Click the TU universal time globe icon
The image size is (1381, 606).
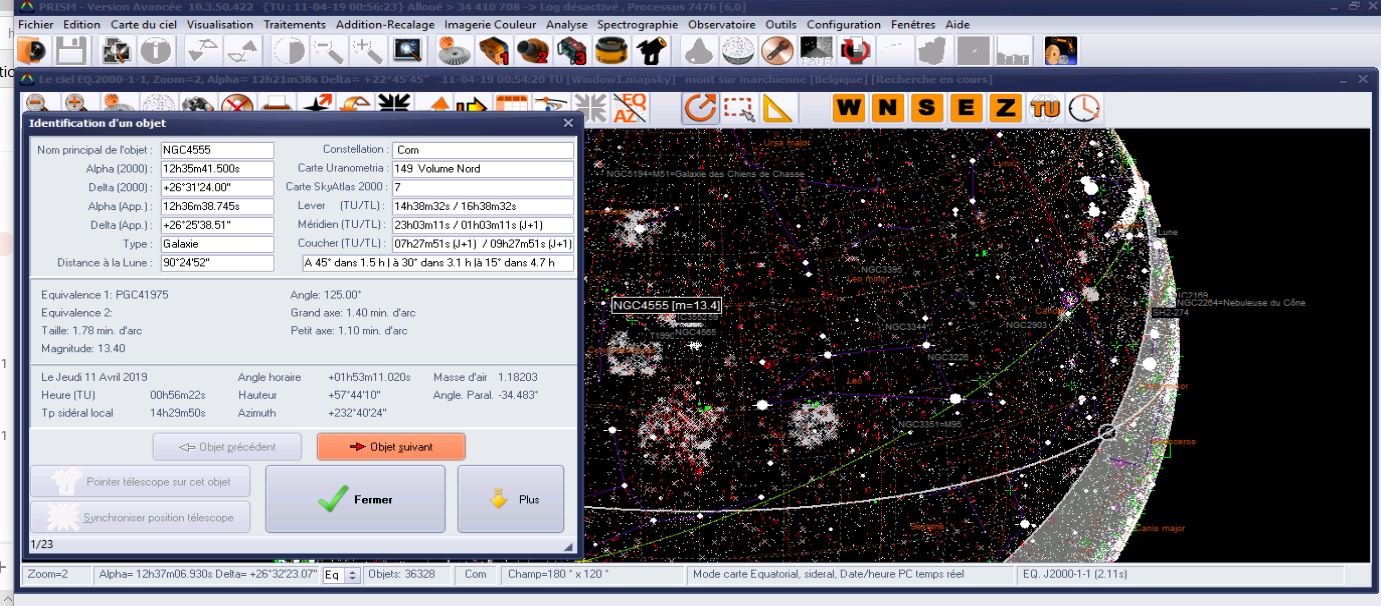coord(1045,108)
